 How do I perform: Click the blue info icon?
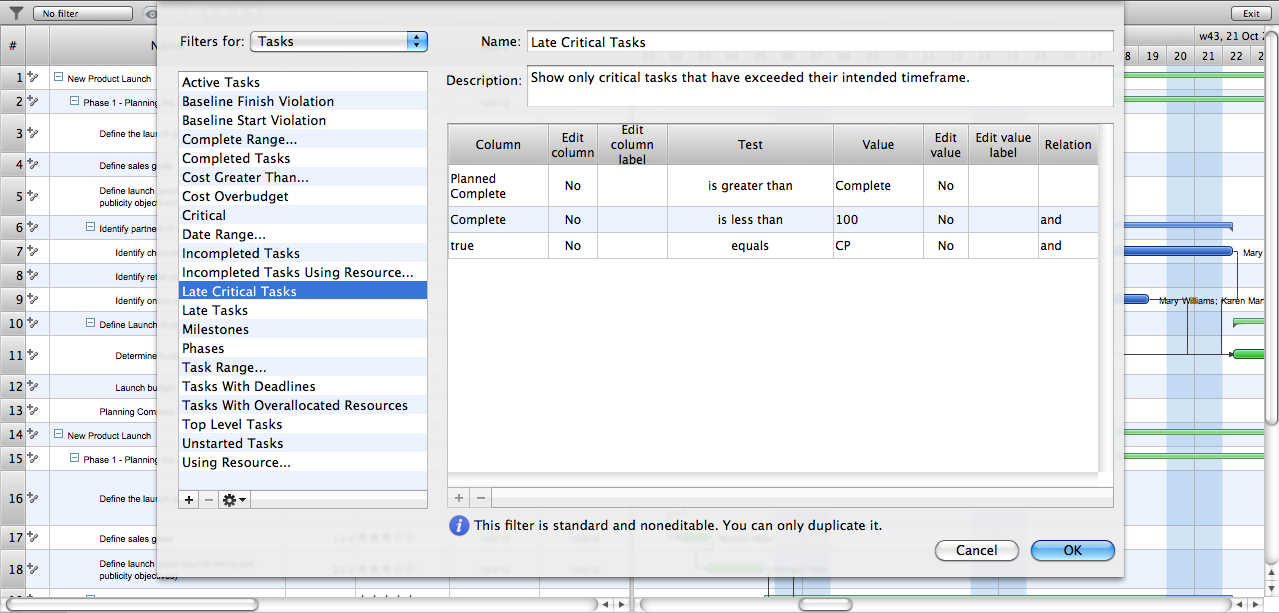pos(459,525)
